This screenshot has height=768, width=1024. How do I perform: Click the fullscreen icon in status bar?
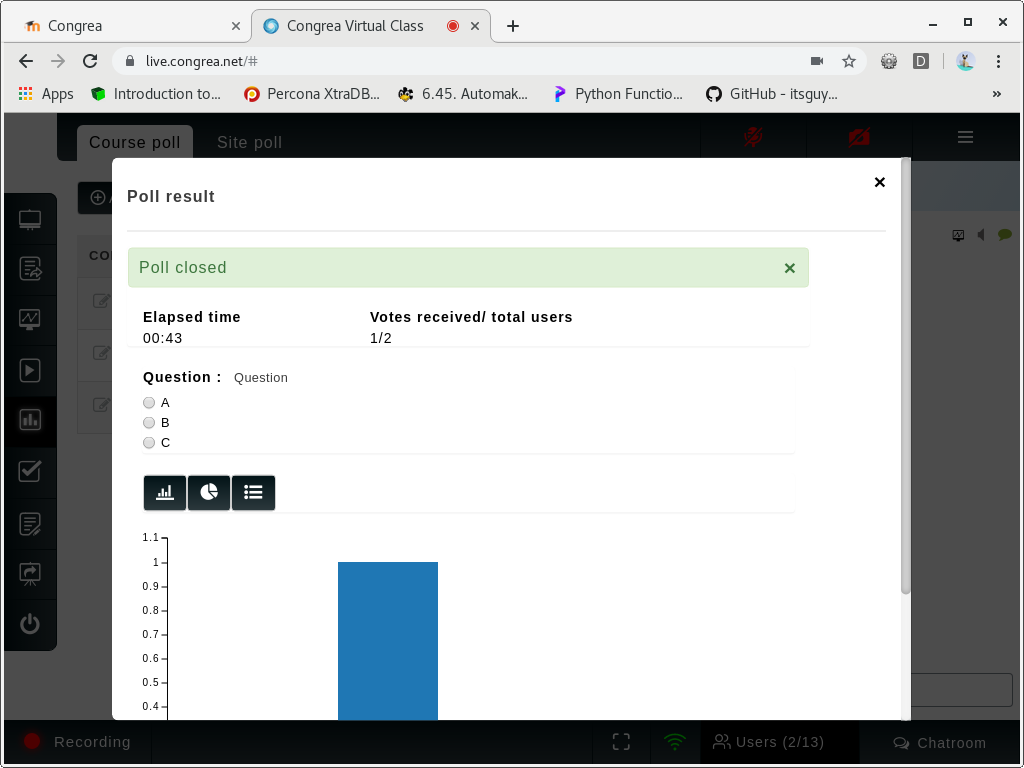[x=620, y=742]
